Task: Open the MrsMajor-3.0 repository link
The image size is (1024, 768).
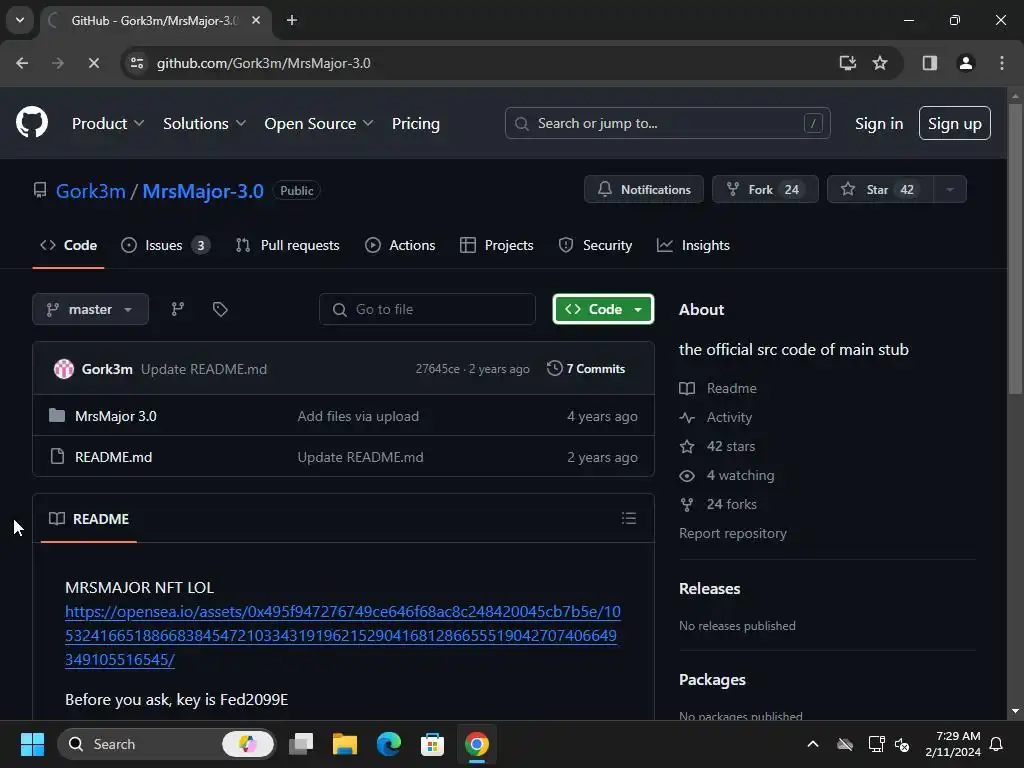Action: click(203, 191)
